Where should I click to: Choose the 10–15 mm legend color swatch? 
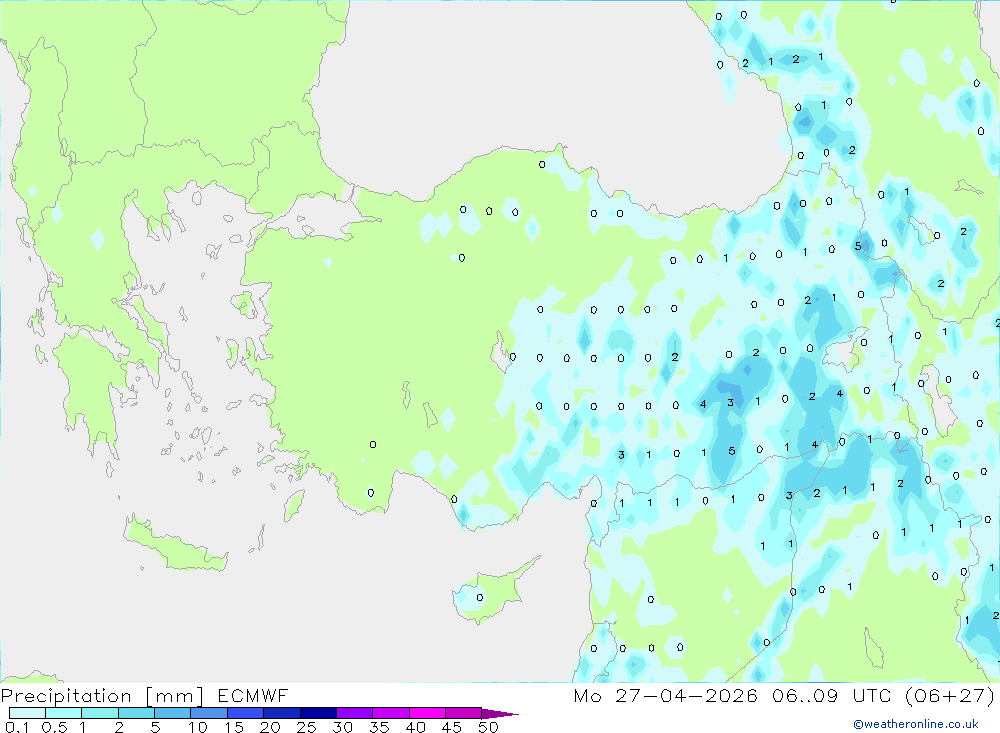[209, 713]
